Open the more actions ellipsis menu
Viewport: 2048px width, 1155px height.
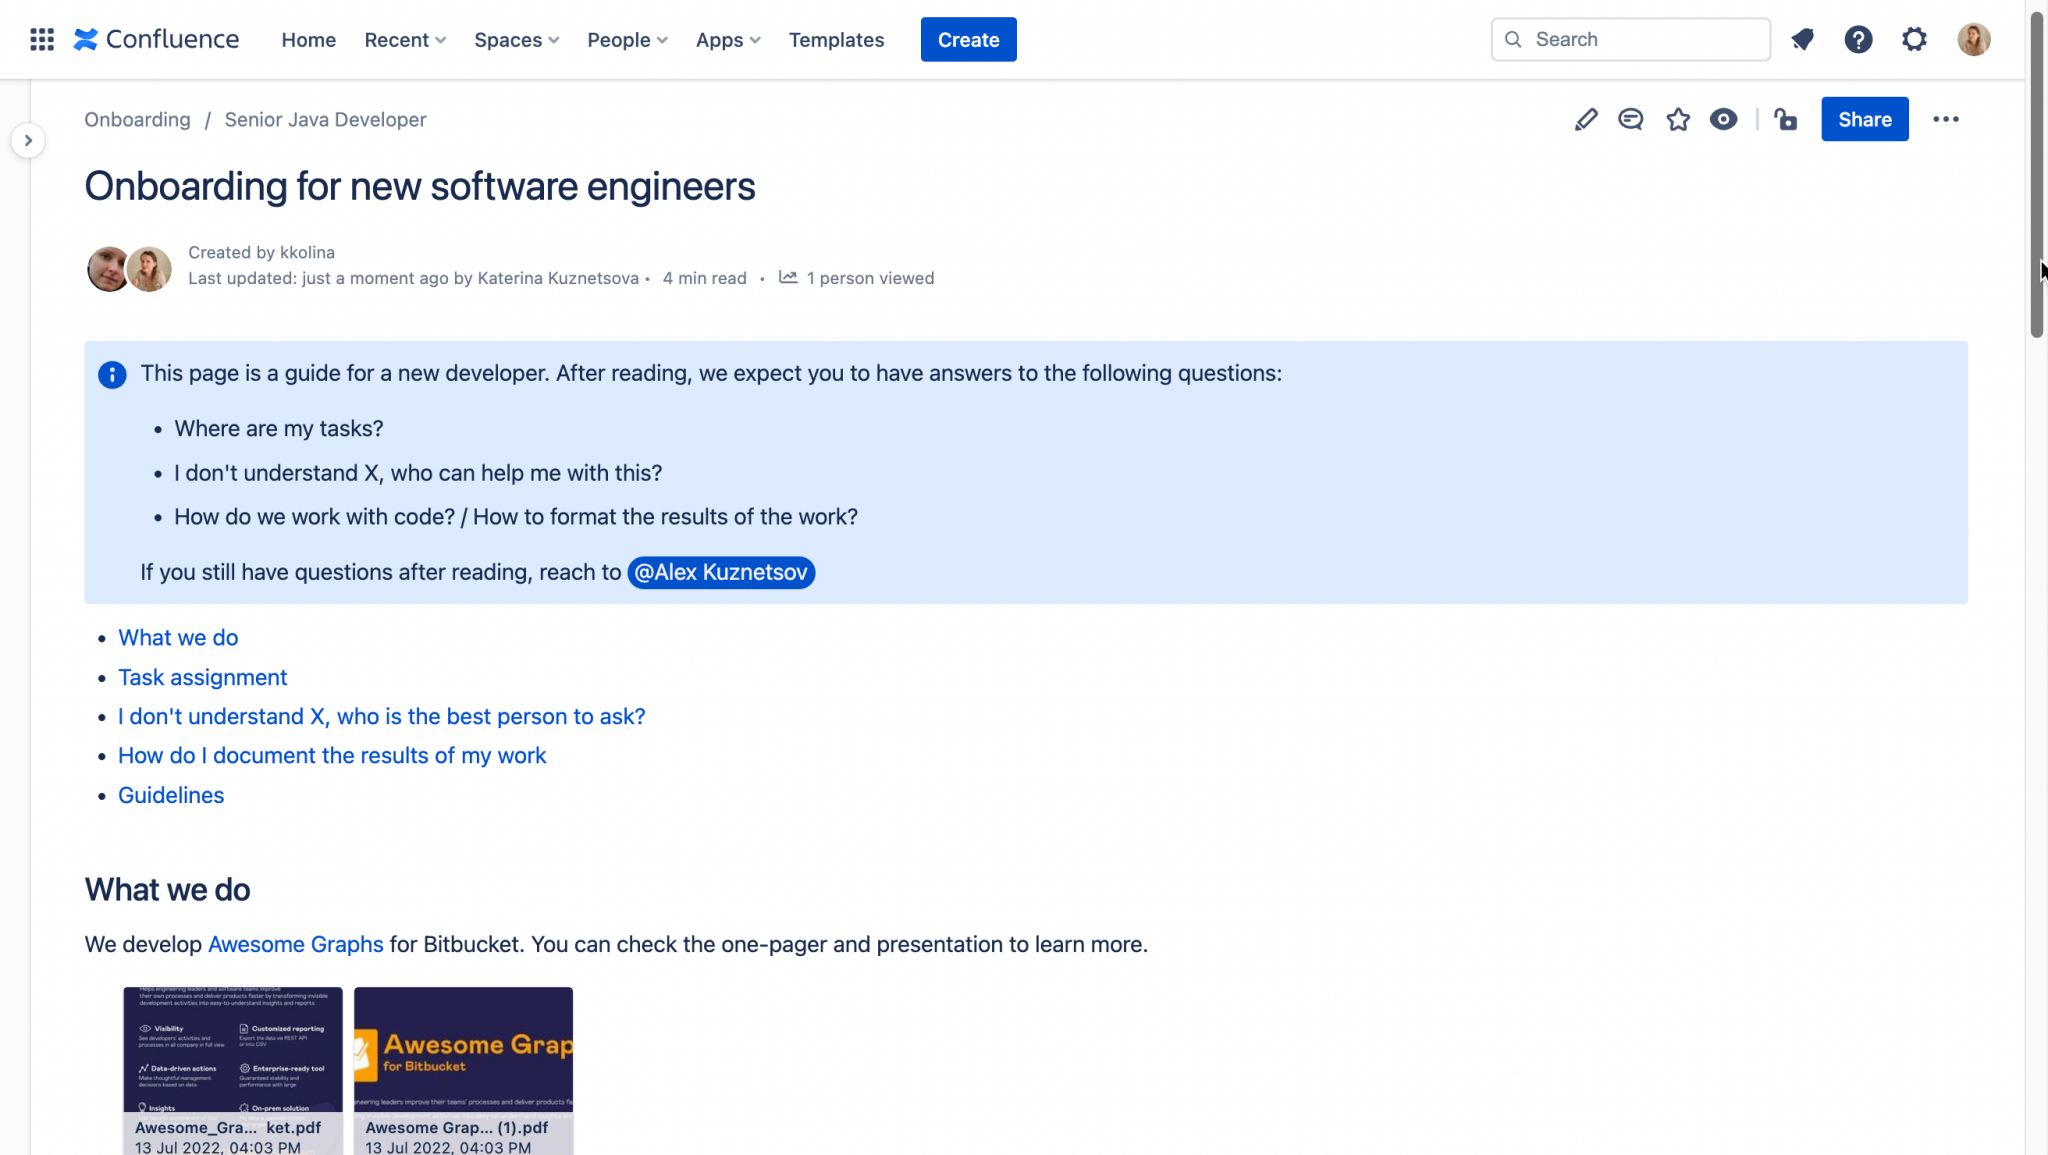coord(1947,119)
